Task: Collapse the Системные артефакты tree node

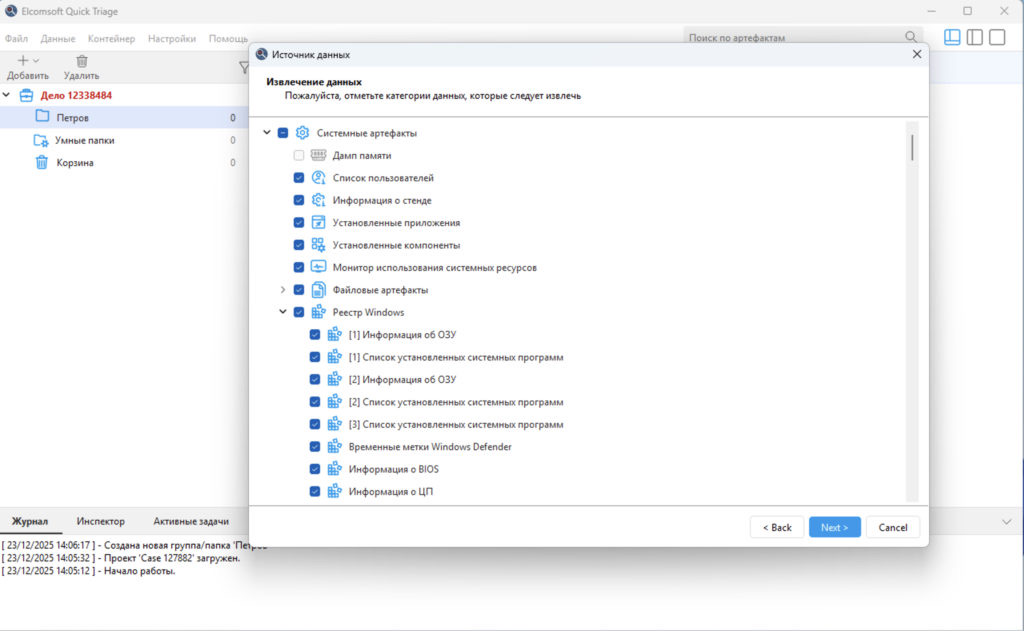Action: [x=266, y=133]
